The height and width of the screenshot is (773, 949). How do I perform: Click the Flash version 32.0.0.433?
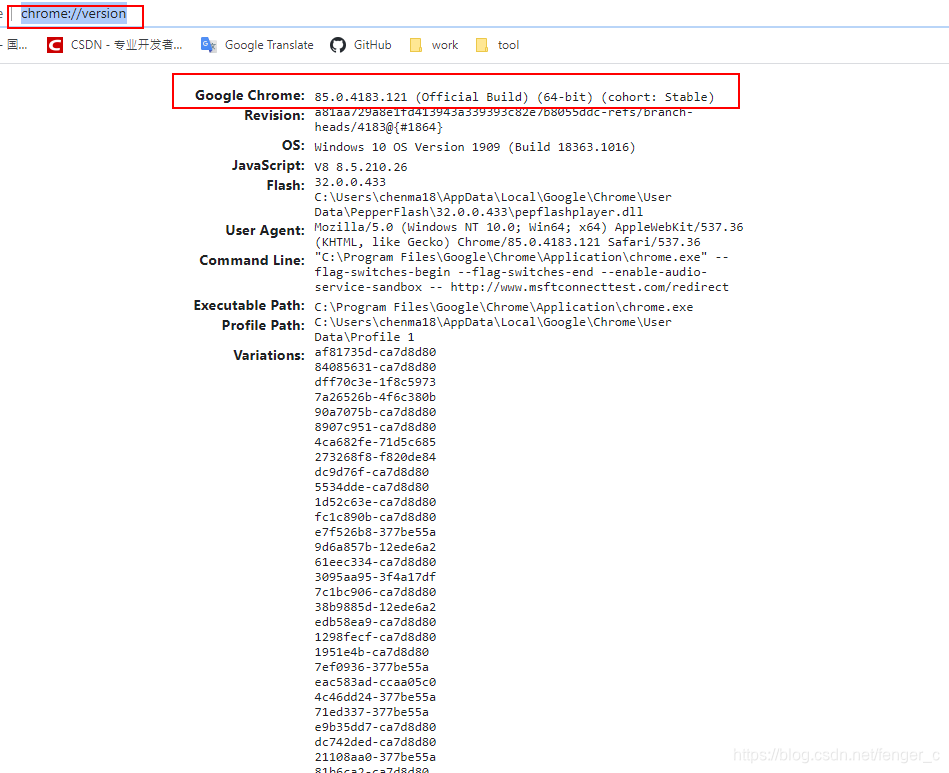(x=350, y=182)
